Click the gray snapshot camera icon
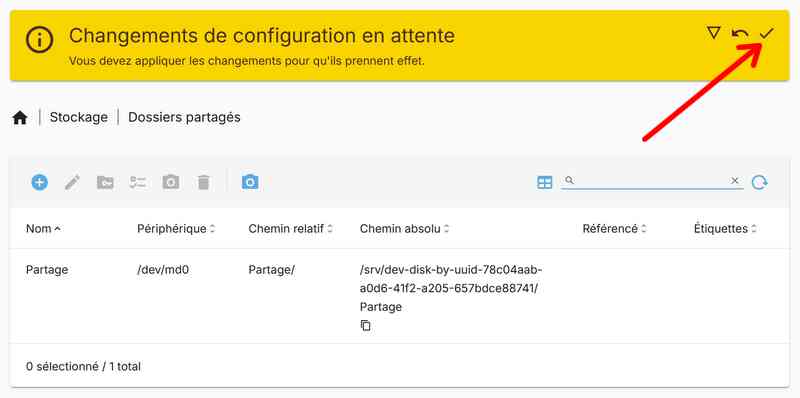This screenshot has height=398, width=800. (171, 182)
